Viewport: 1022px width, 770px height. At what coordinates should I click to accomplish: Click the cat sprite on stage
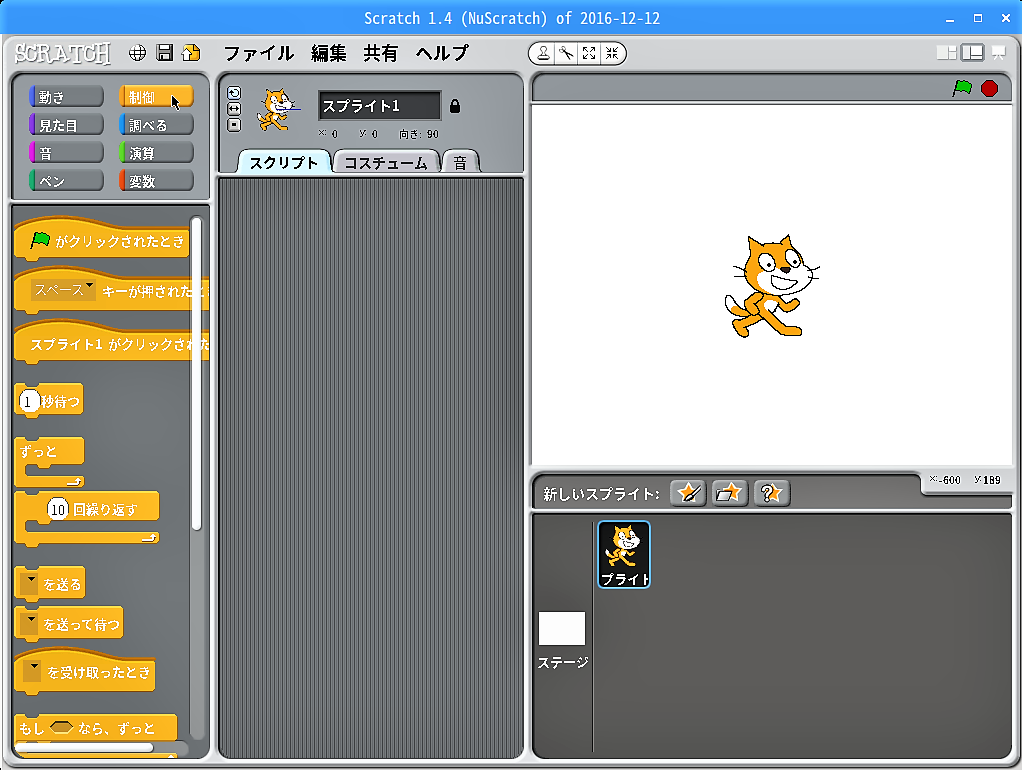click(772, 286)
